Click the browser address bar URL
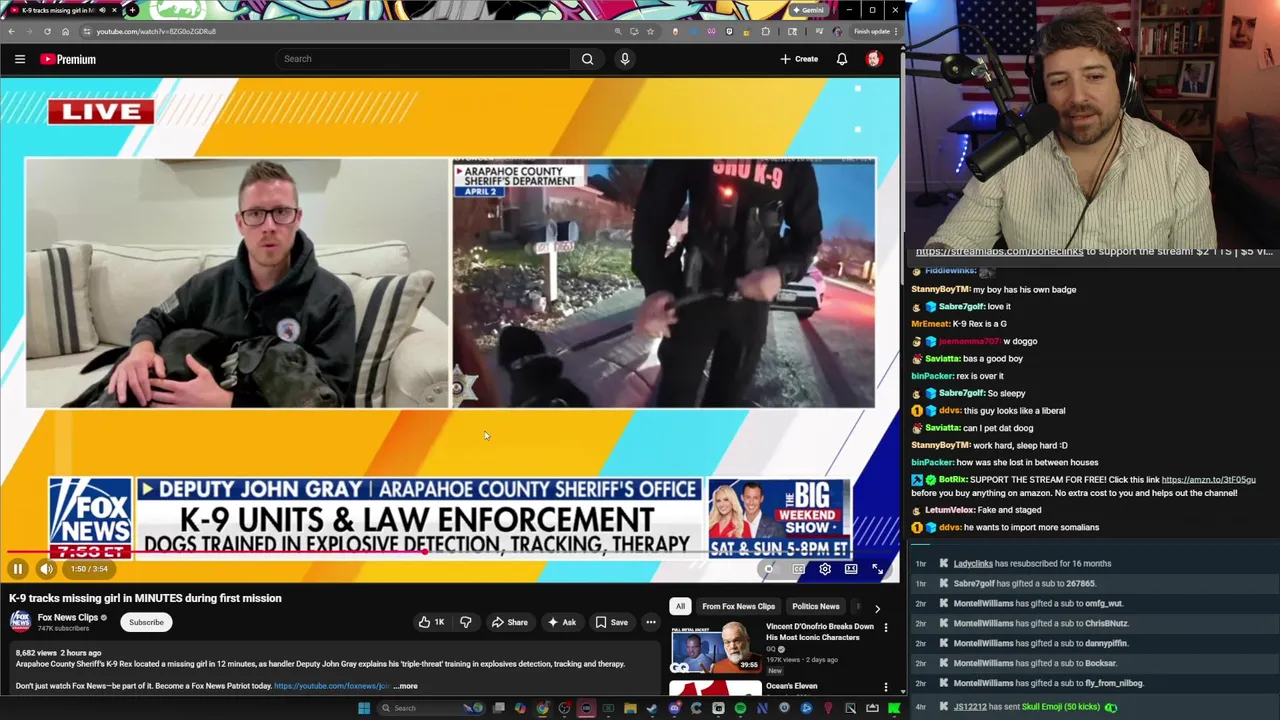The height and width of the screenshot is (720, 1280). click(156, 31)
